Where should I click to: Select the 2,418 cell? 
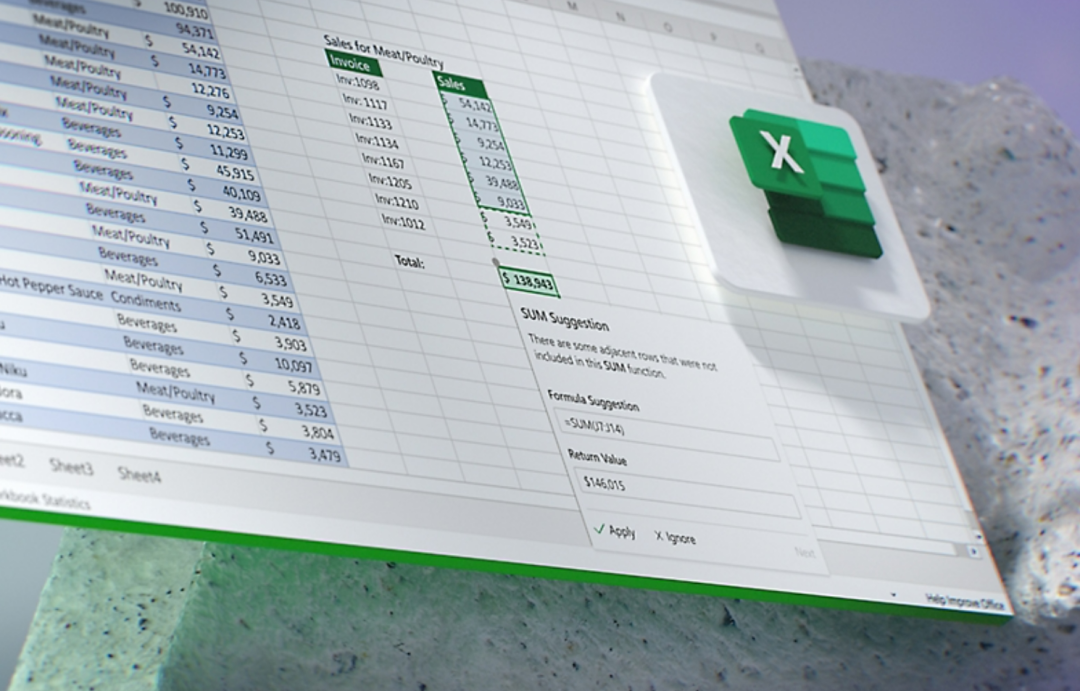[284, 322]
